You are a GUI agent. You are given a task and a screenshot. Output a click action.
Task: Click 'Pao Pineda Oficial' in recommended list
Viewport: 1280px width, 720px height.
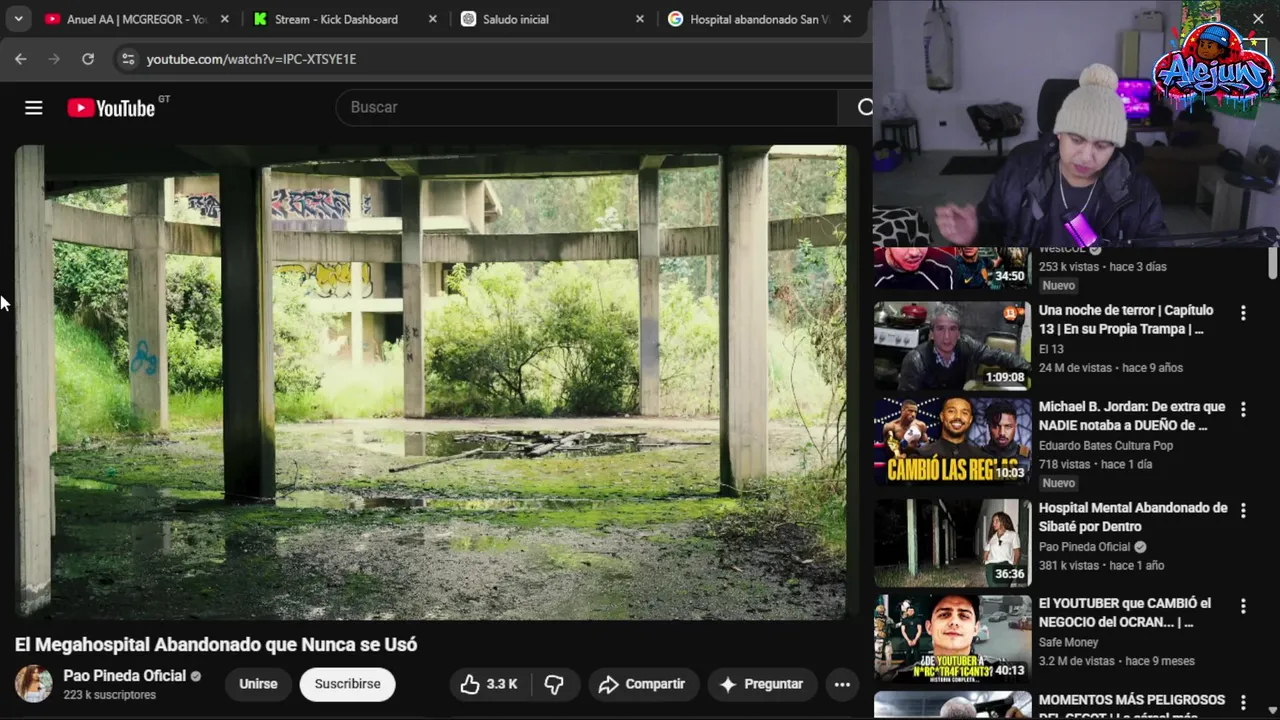click(x=1085, y=547)
